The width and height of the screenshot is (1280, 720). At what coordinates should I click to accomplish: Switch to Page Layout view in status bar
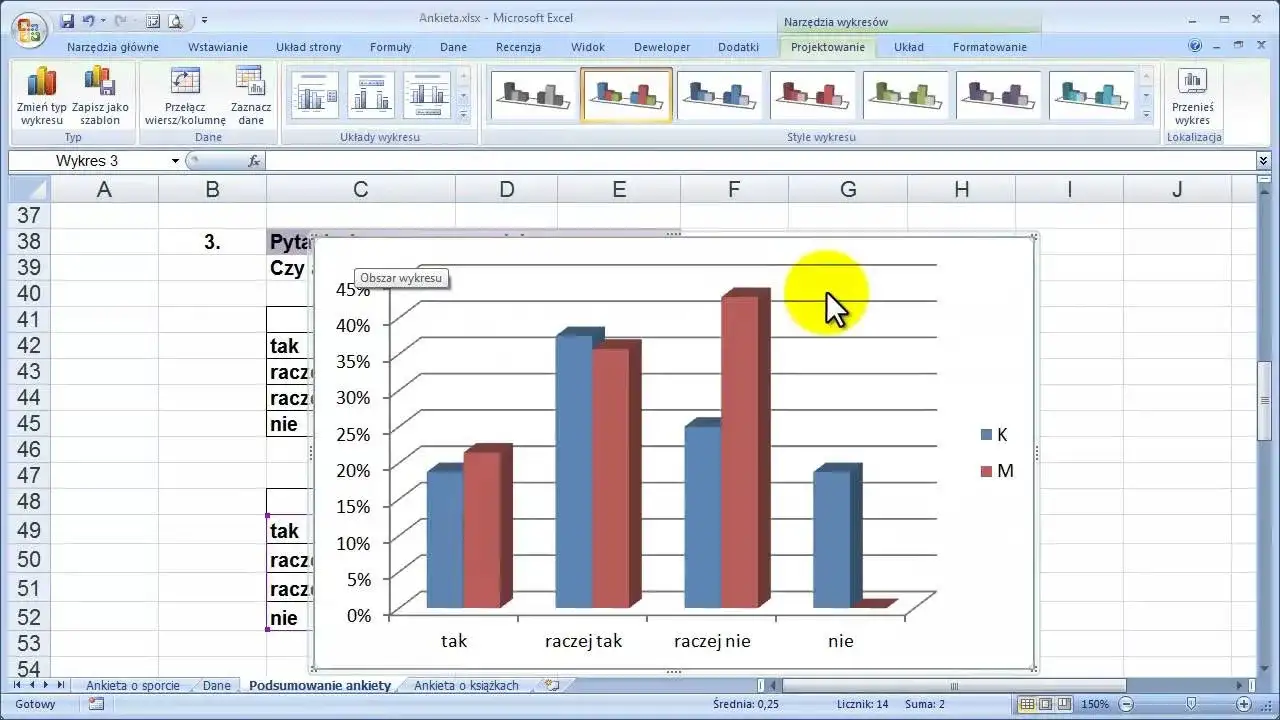(1045, 704)
